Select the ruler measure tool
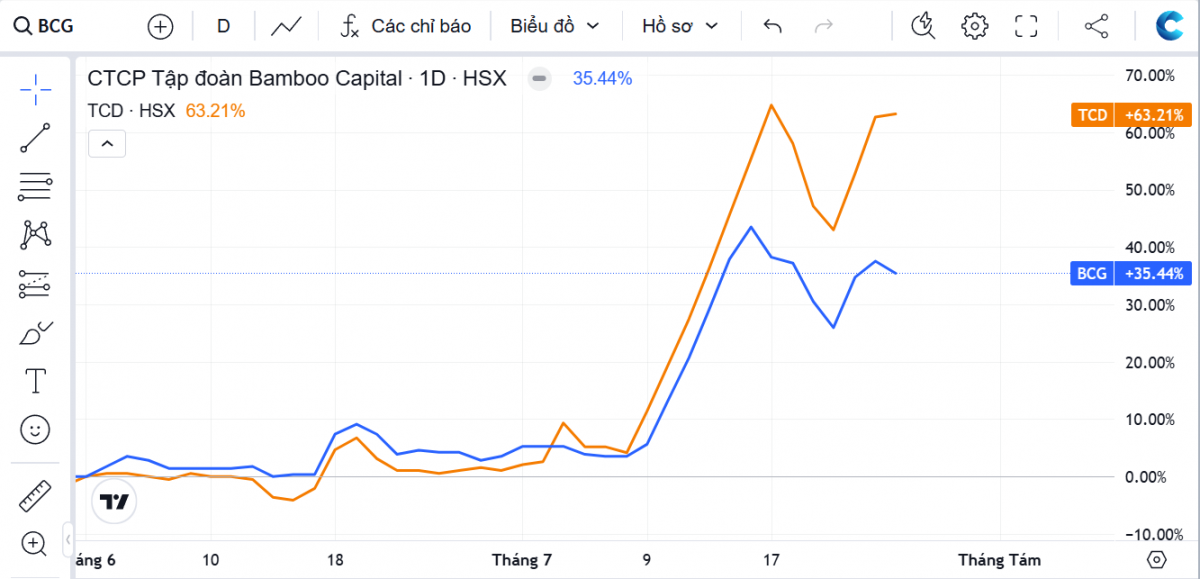The height and width of the screenshot is (579, 1200). [x=35, y=495]
